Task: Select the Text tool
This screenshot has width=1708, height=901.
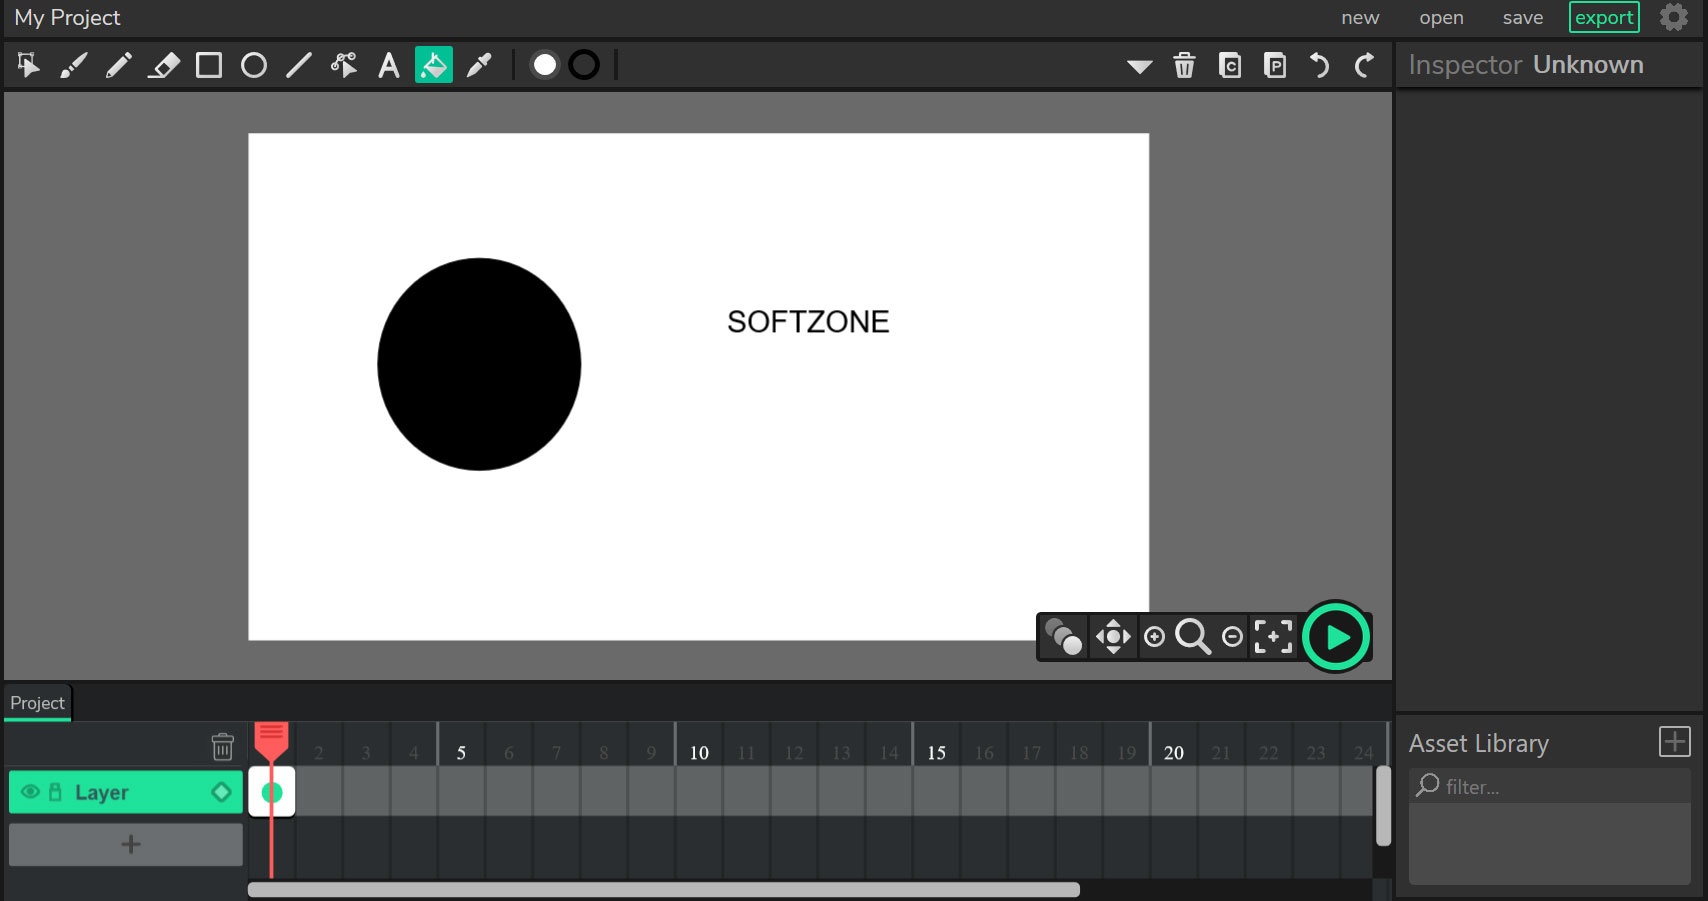Action: (x=389, y=65)
